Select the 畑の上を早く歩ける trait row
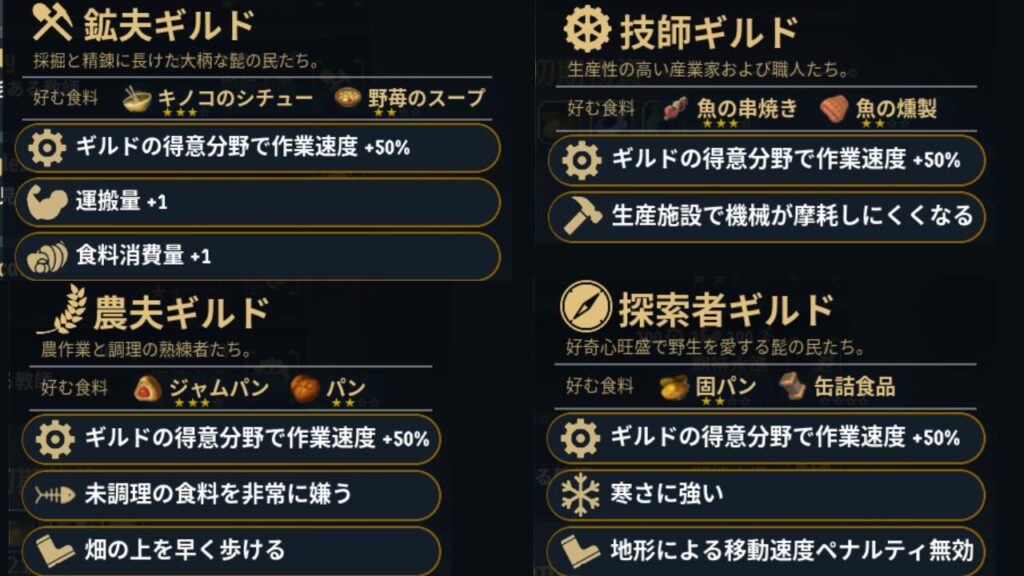This screenshot has height=576, width=1024. 231,549
